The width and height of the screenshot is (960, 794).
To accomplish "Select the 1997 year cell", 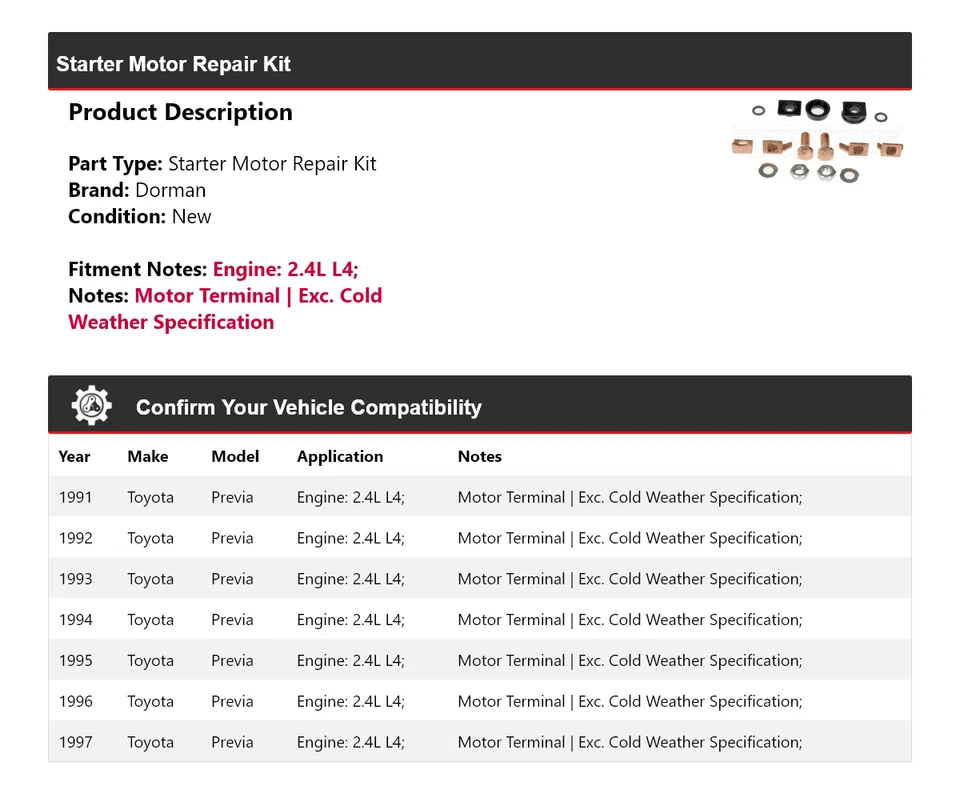I will point(75,742).
